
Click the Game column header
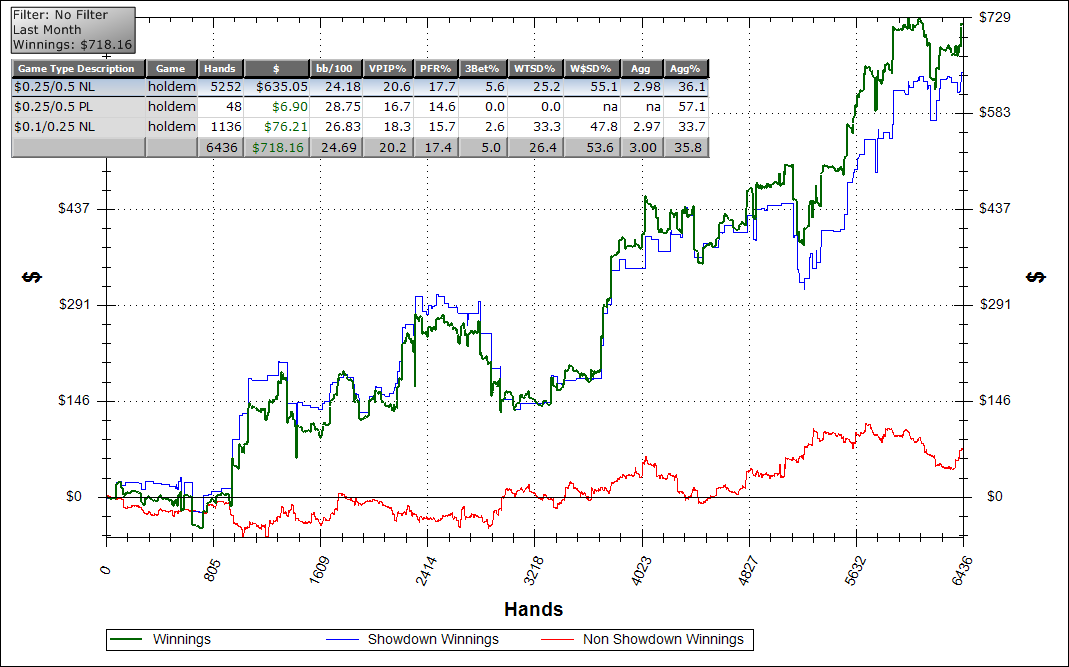coord(172,68)
